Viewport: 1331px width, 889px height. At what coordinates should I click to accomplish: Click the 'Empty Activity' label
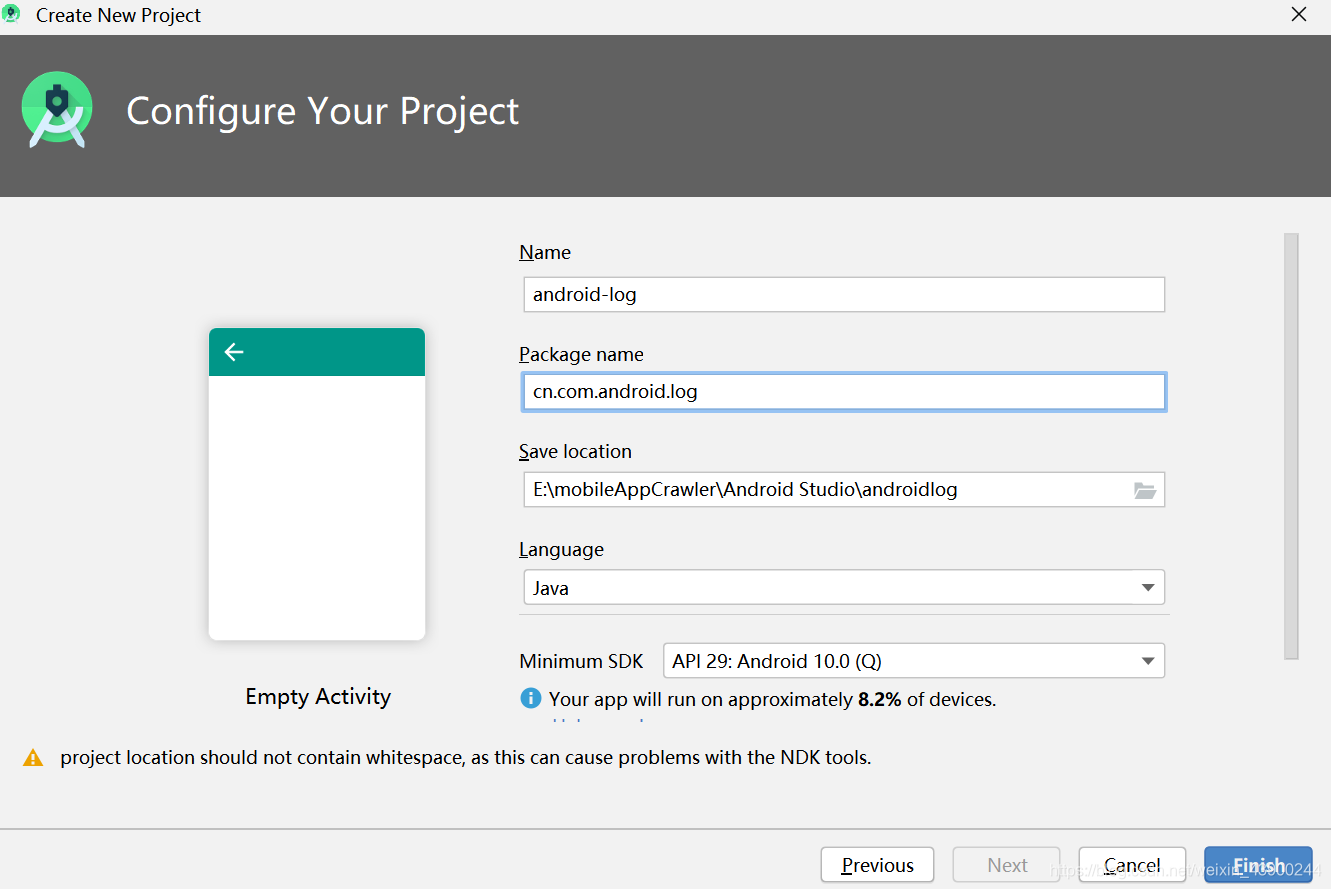(x=318, y=697)
